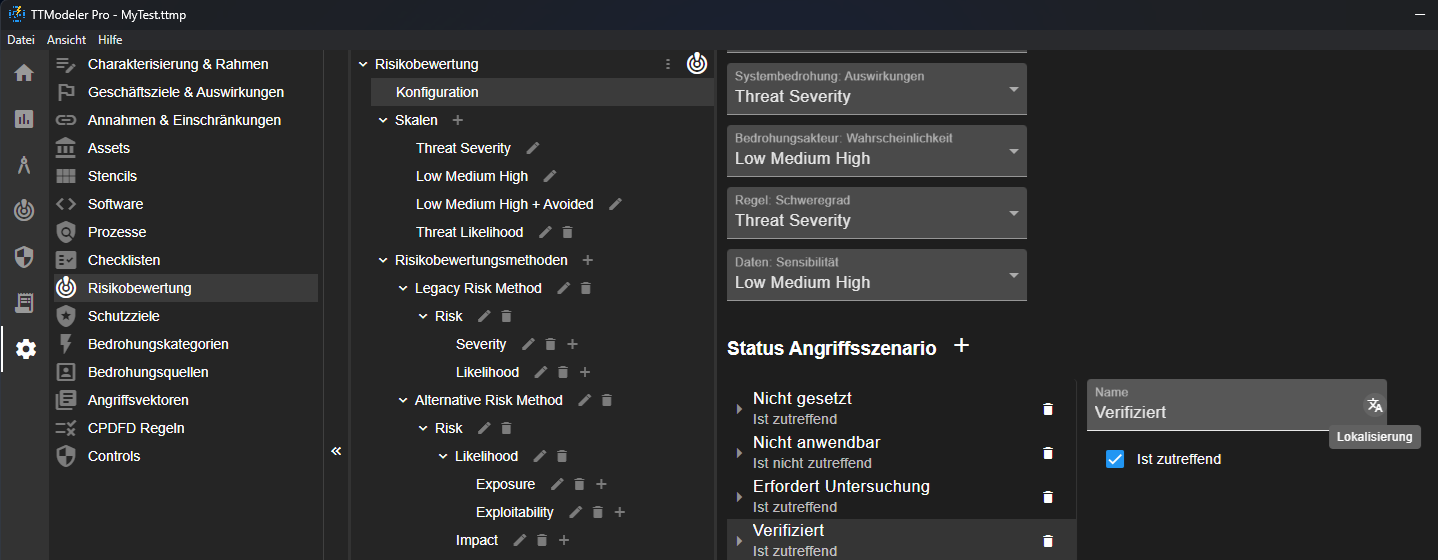Screen dimensions: 1438x560
Task: Delete the Threat Likelihood scale
Action: (567, 232)
